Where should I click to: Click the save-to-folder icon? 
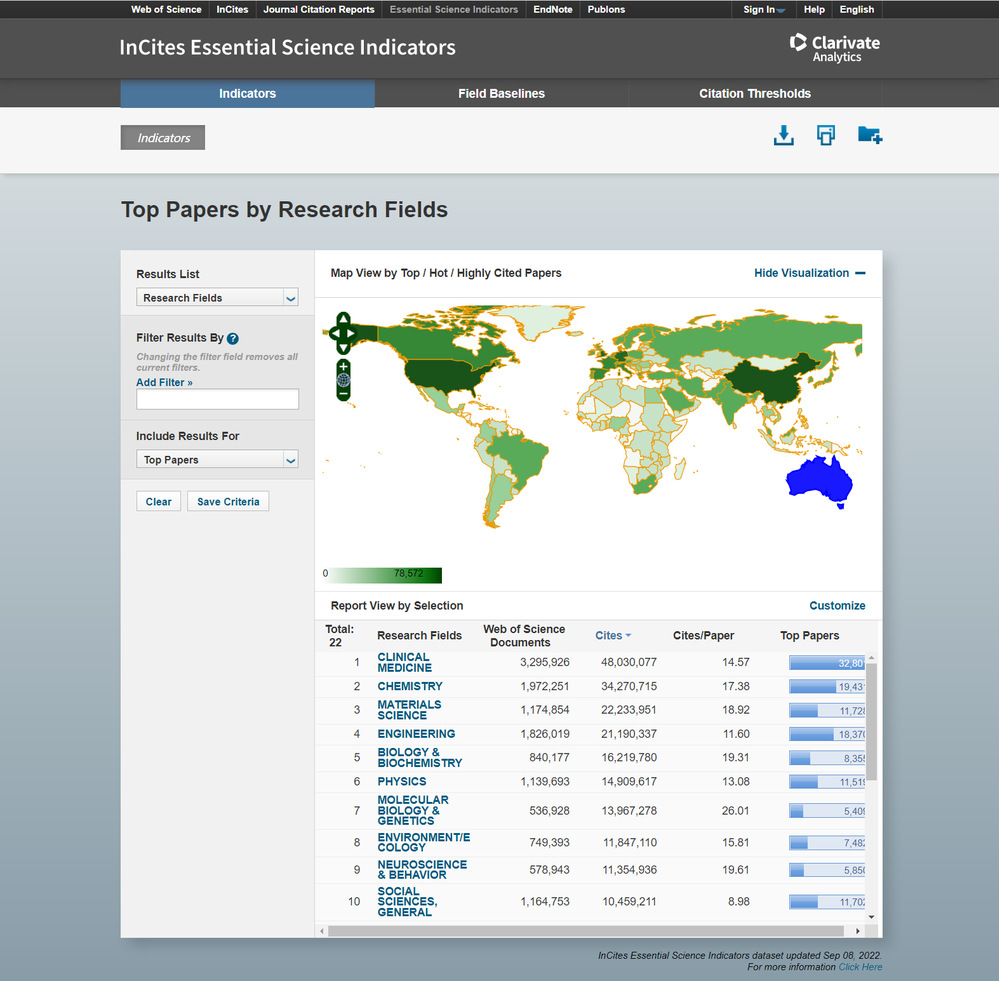[869, 136]
